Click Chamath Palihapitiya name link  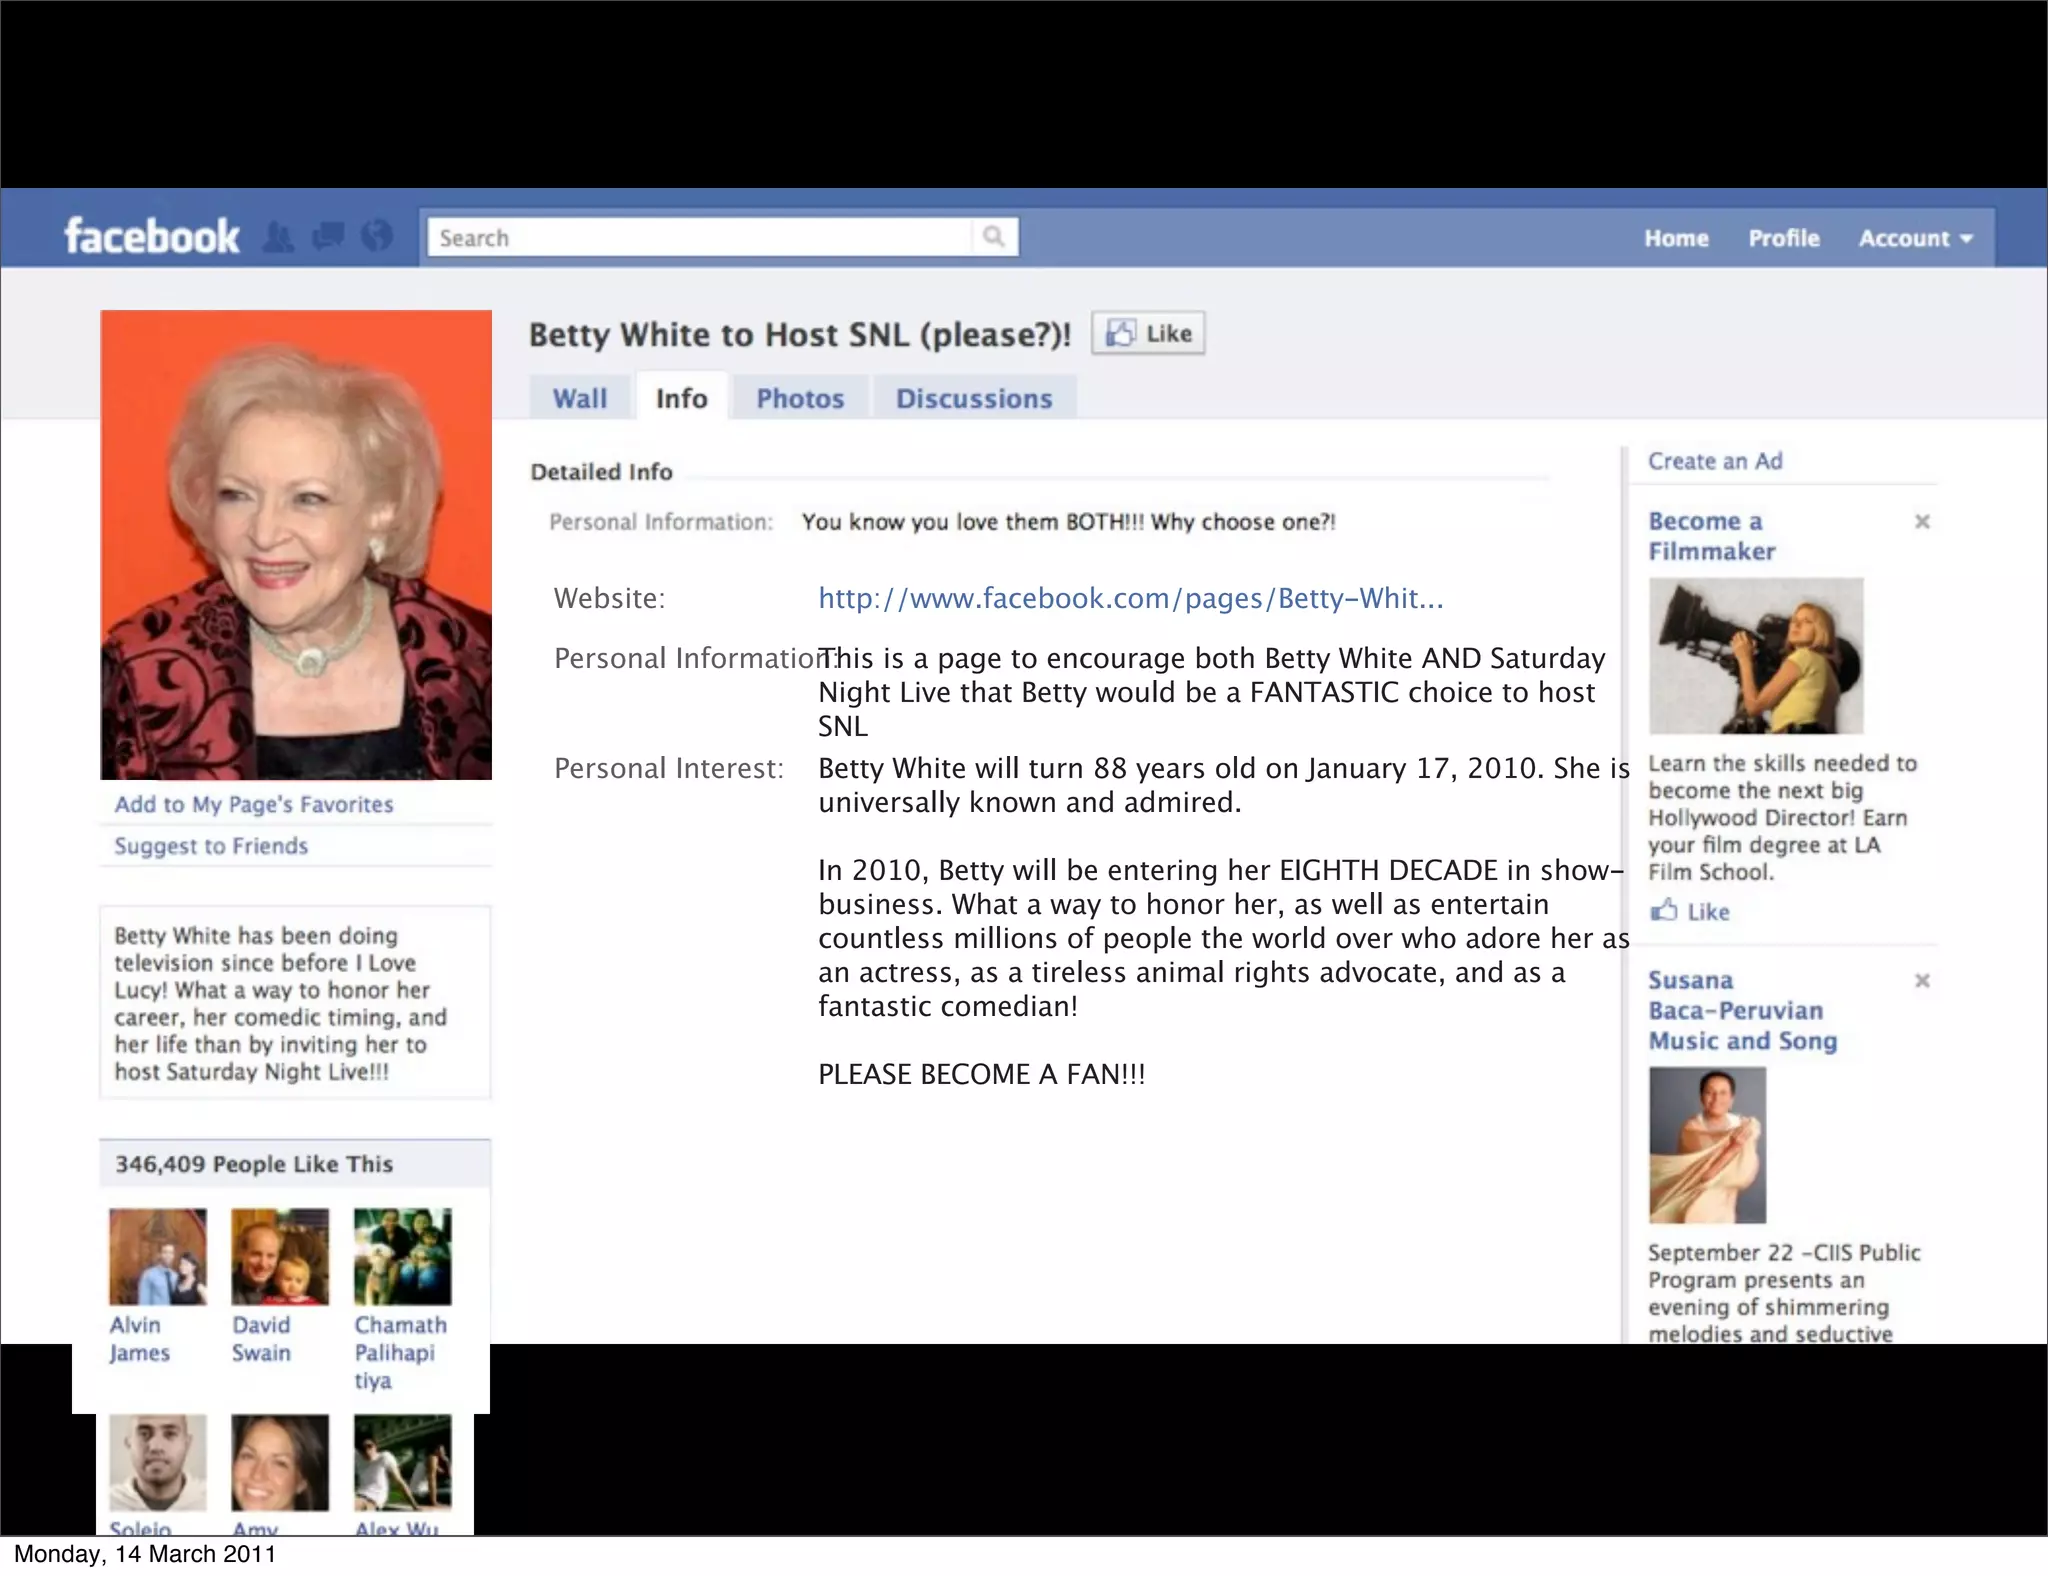point(400,1352)
